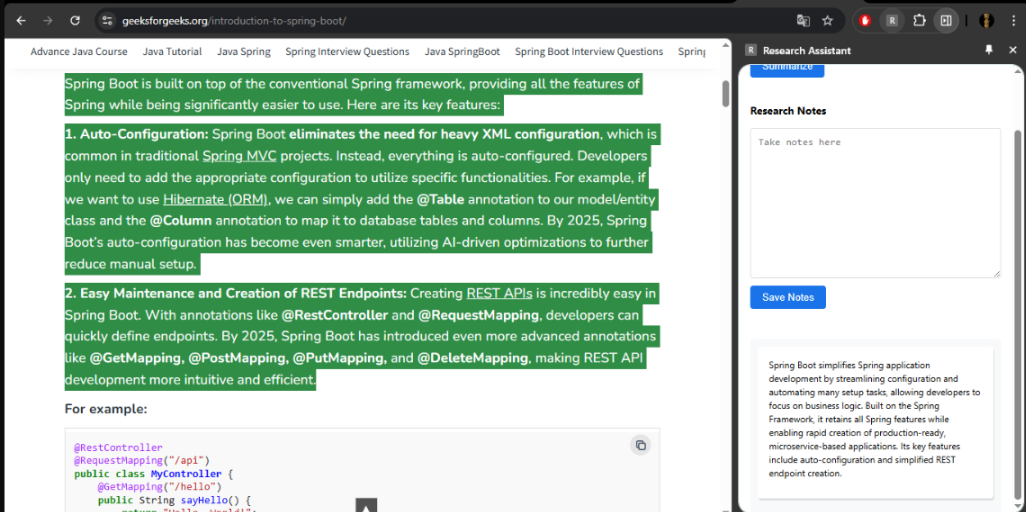
Task: Open Java Spring nav item
Action: [x=243, y=52]
